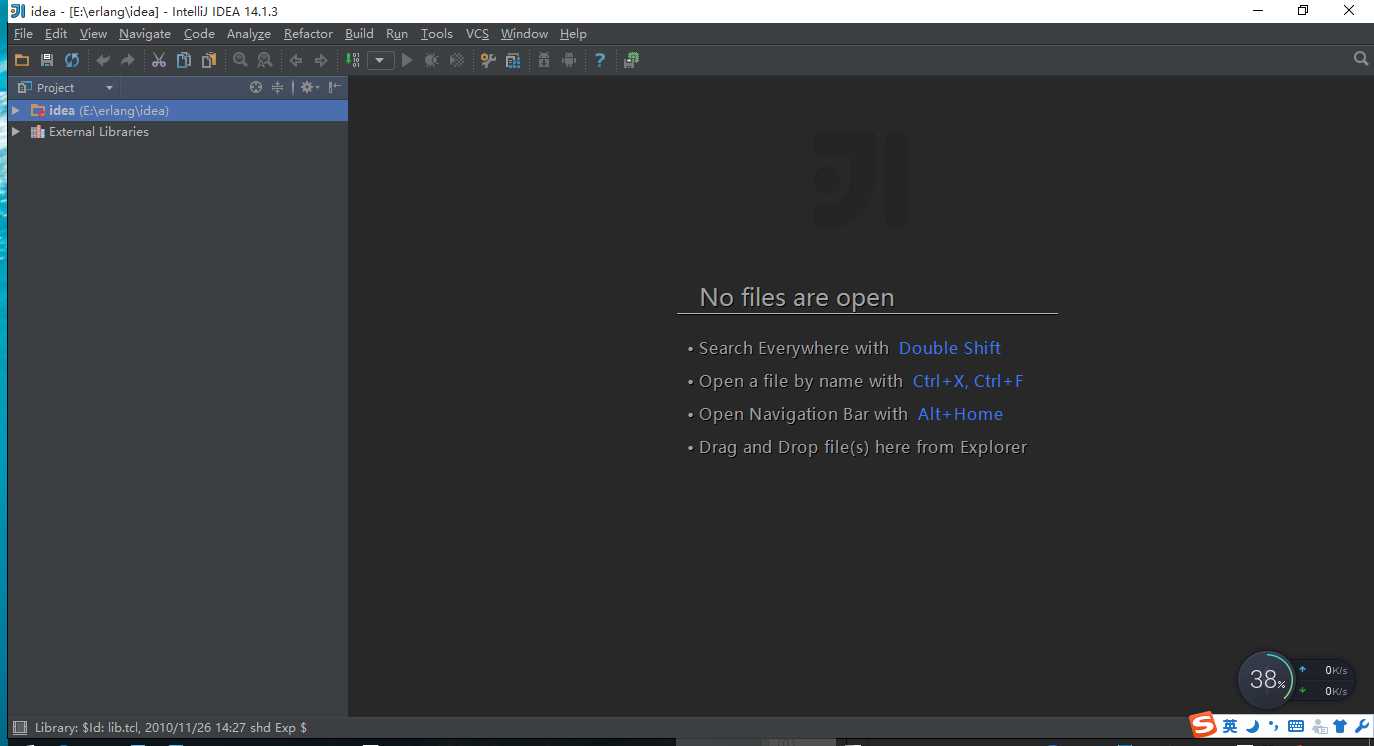Click the Undo arrow icon

pyautogui.click(x=103, y=60)
